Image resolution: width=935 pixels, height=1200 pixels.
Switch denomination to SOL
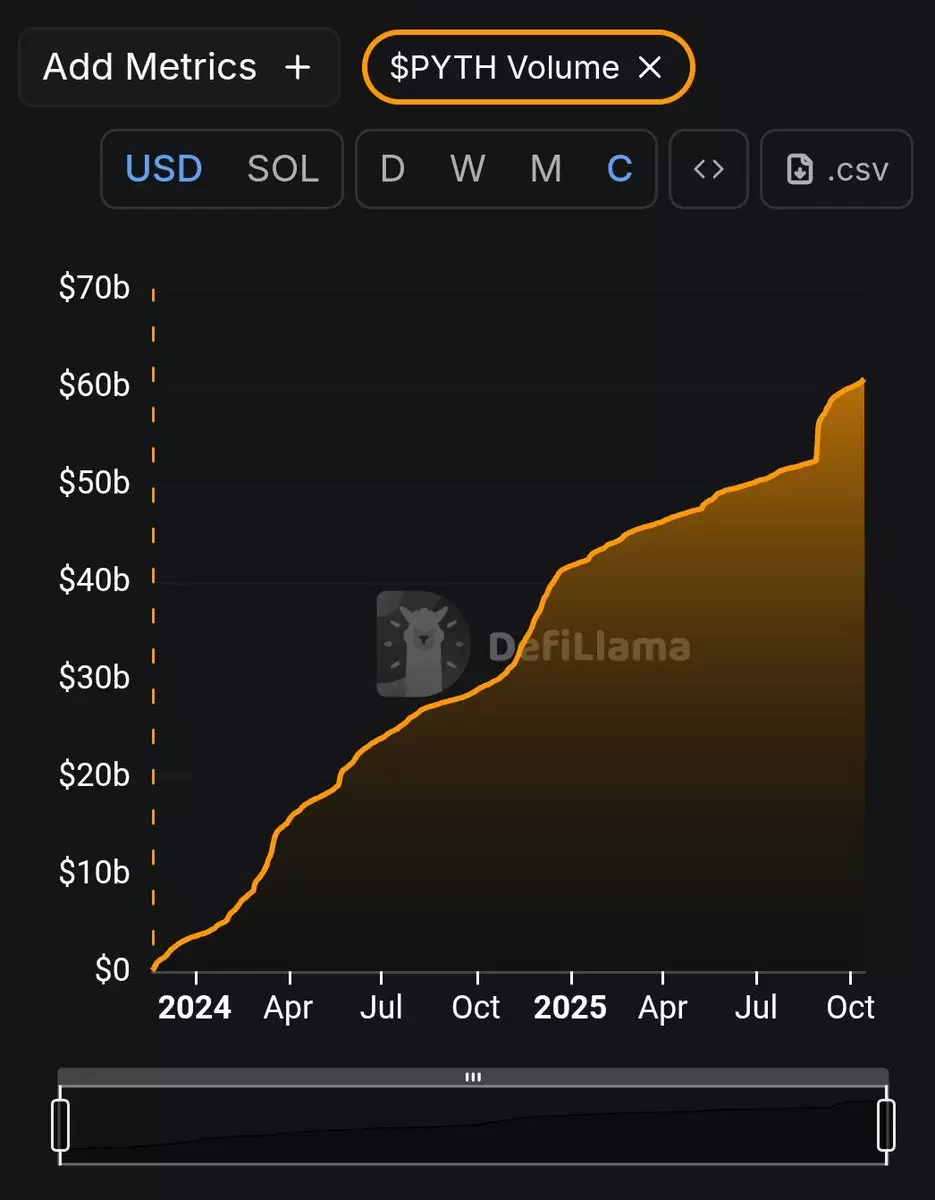(x=283, y=169)
